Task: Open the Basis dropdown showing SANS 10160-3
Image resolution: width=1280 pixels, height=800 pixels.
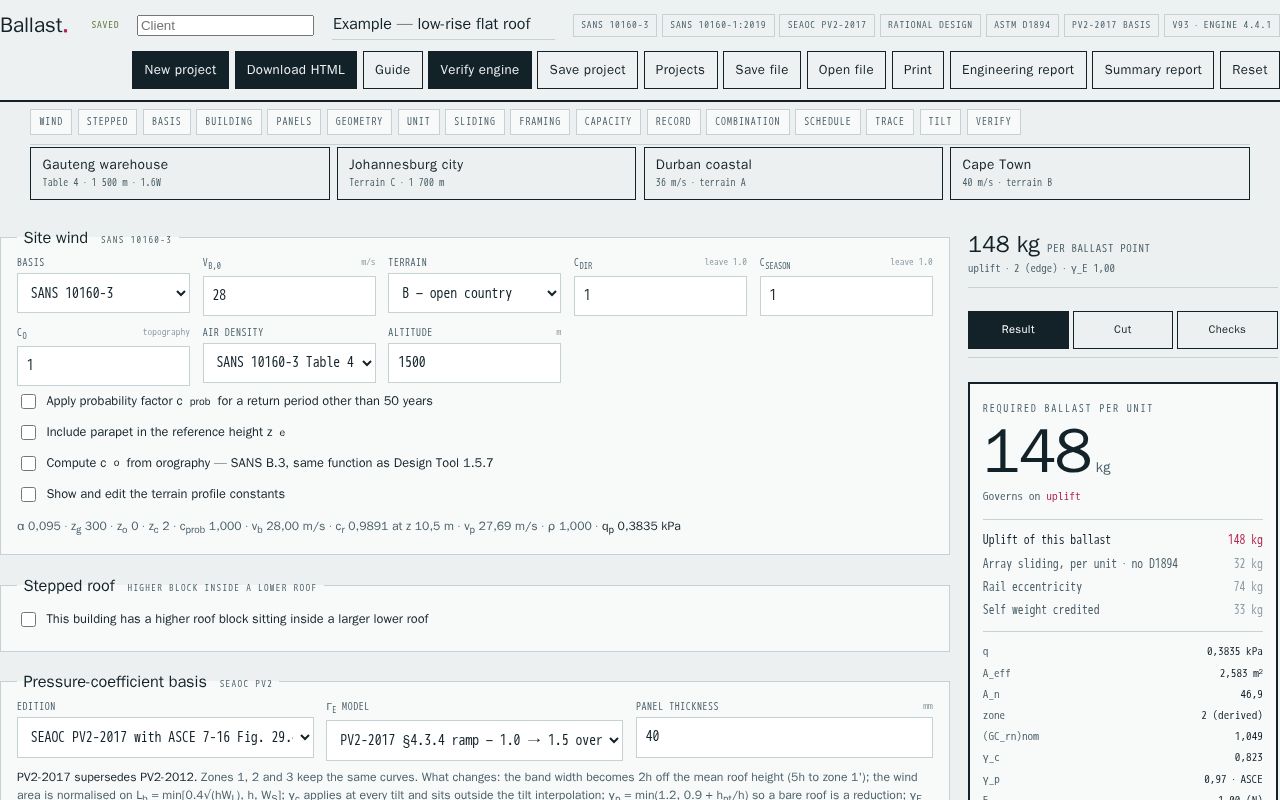Action: pos(103,293)
